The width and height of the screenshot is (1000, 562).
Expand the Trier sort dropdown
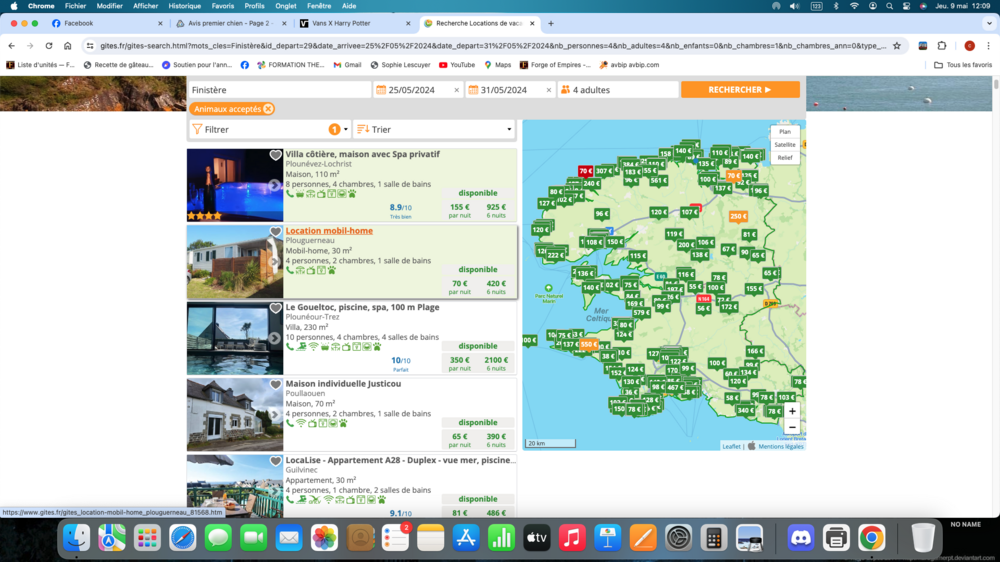[434, 129]
